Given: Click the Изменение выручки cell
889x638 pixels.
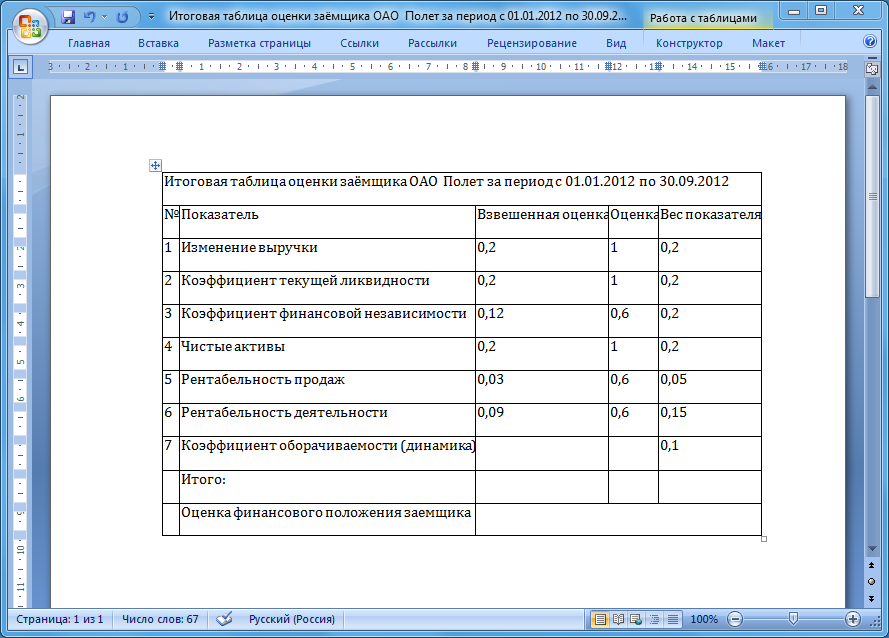Looking at the screenshot, I should coord(327,255).
